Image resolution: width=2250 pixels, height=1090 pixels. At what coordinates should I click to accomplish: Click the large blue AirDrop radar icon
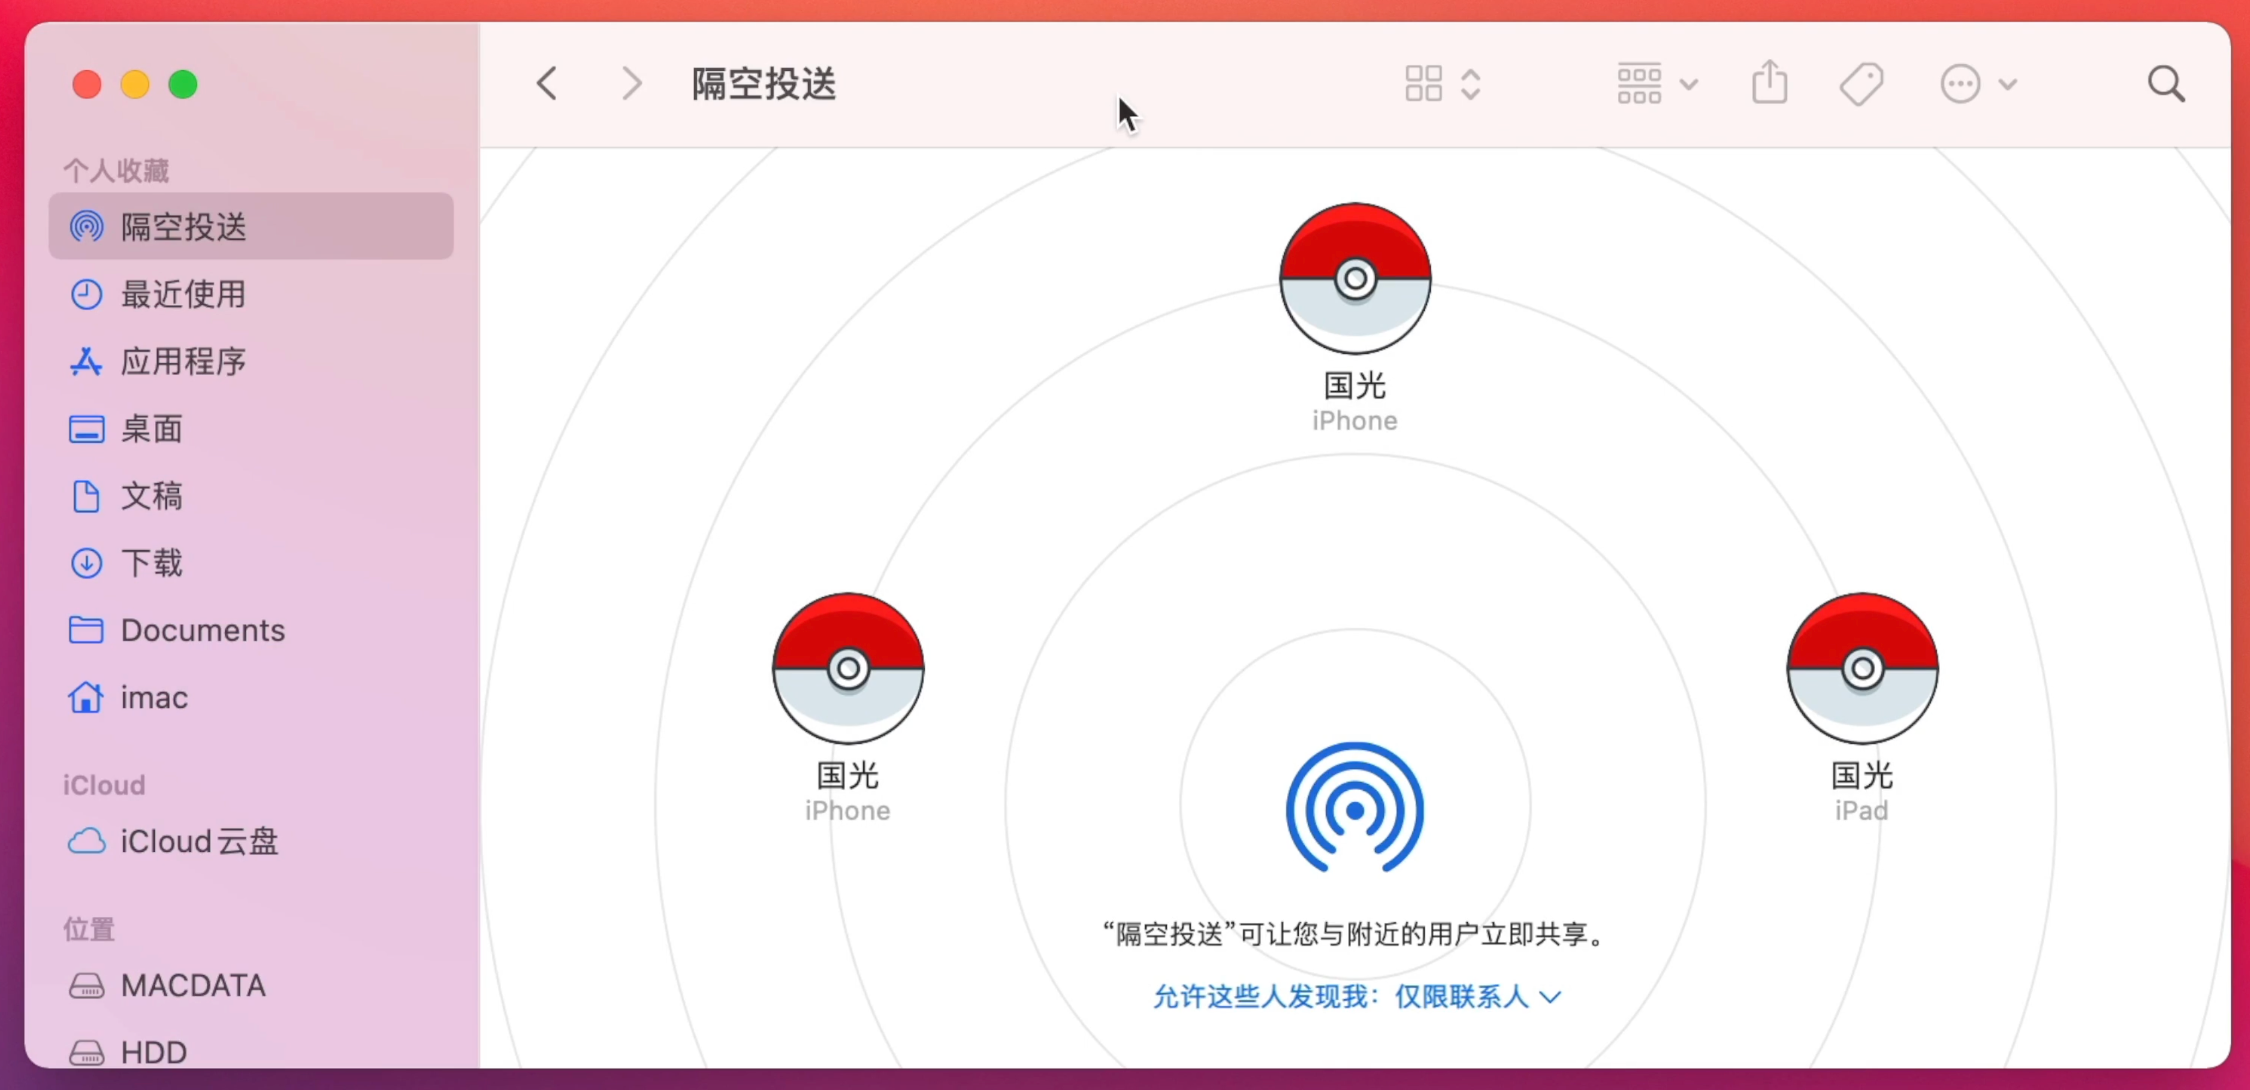pos(1355,808)
